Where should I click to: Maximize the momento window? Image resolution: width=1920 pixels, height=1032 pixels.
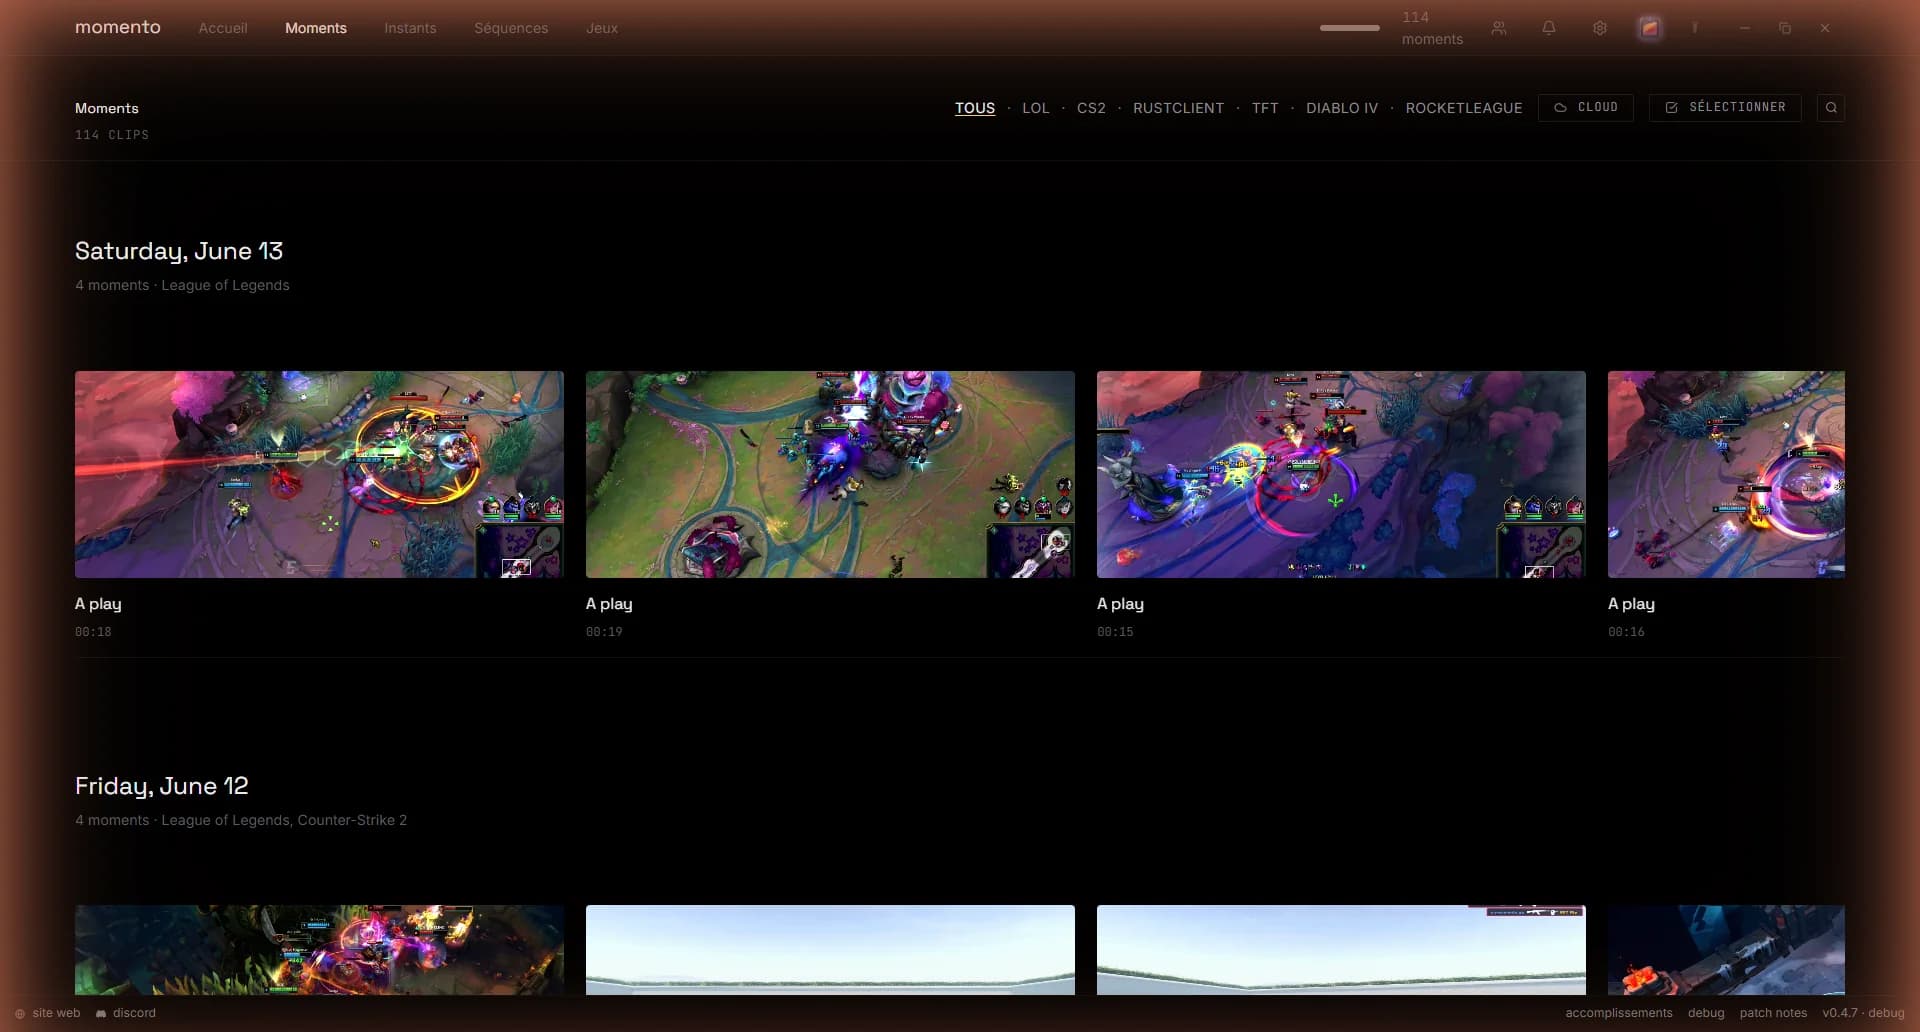(x=1785, y=28)
